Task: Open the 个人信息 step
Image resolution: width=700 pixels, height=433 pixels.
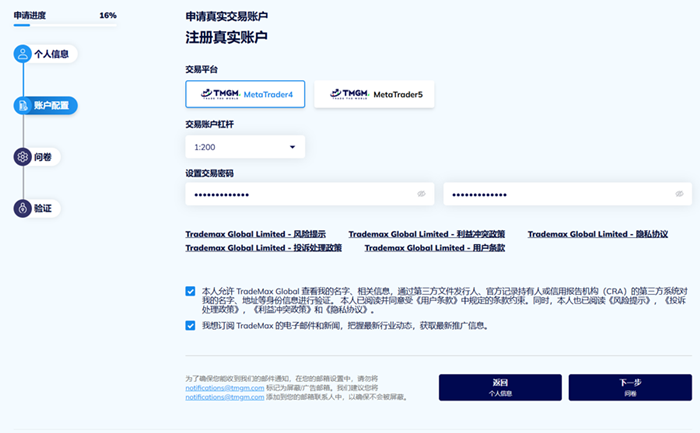Action: (x=45, y=54)
